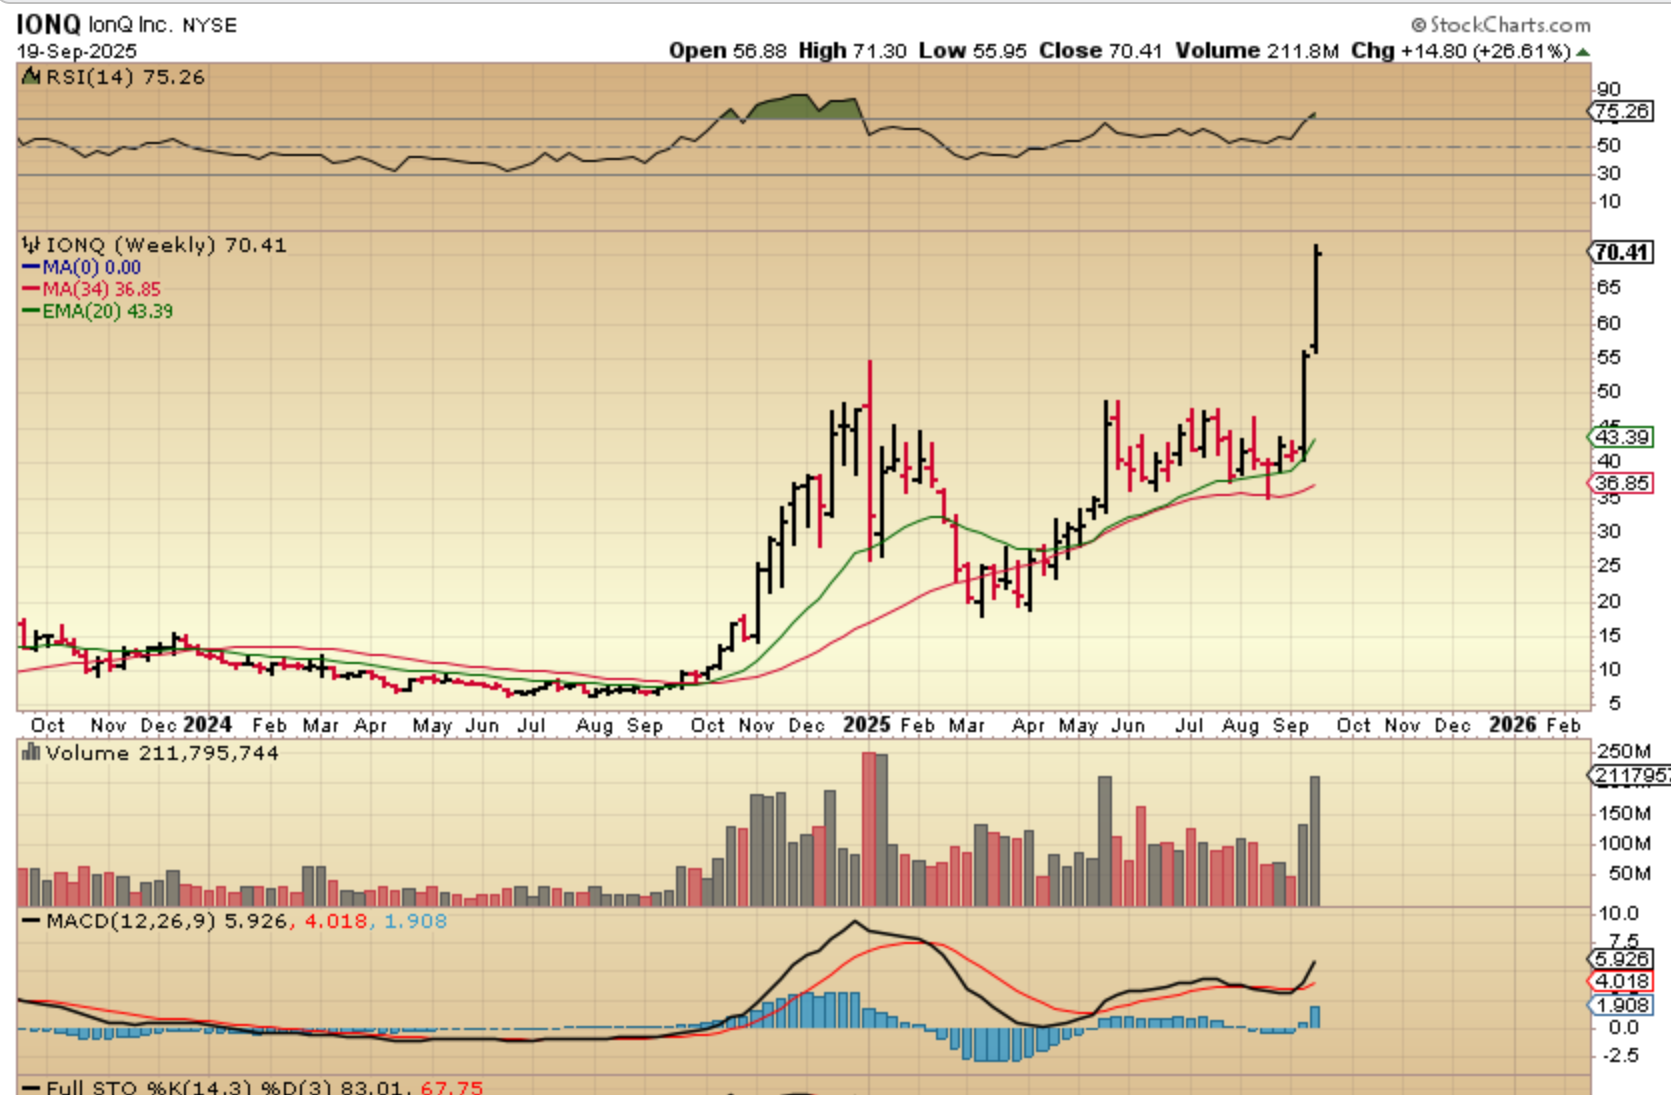The width and height of the screenshot is (1671, 1095).
Task: Click the 5.926 MACD axis tag
Action: (1621, 959)
